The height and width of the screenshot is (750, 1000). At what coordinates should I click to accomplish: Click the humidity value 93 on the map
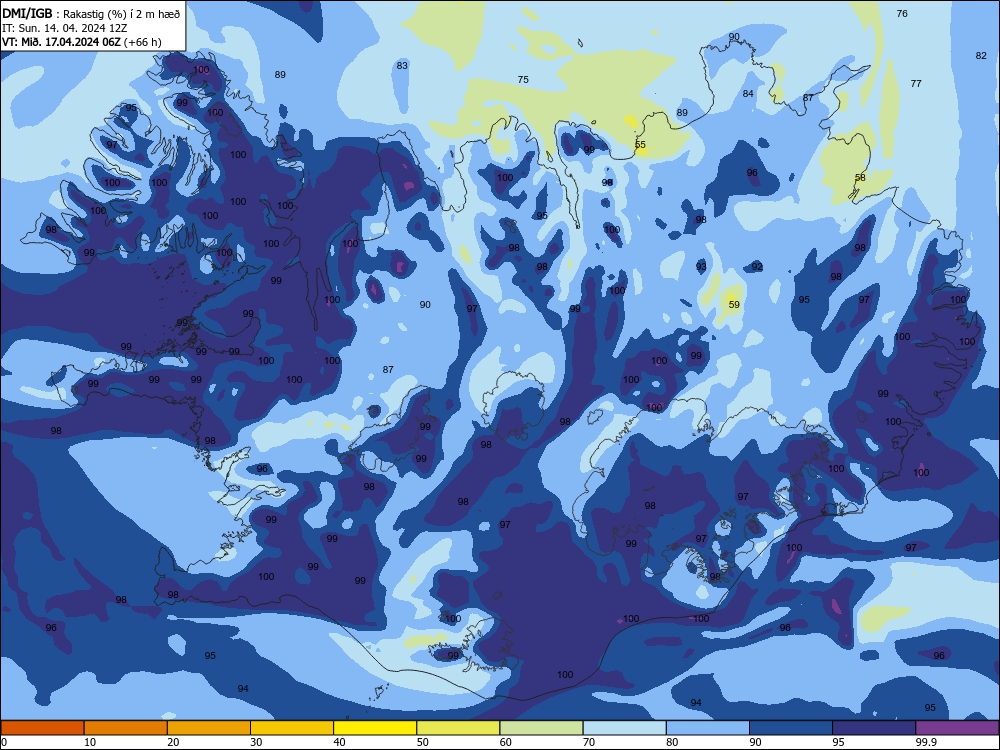[x=701, y=267]
